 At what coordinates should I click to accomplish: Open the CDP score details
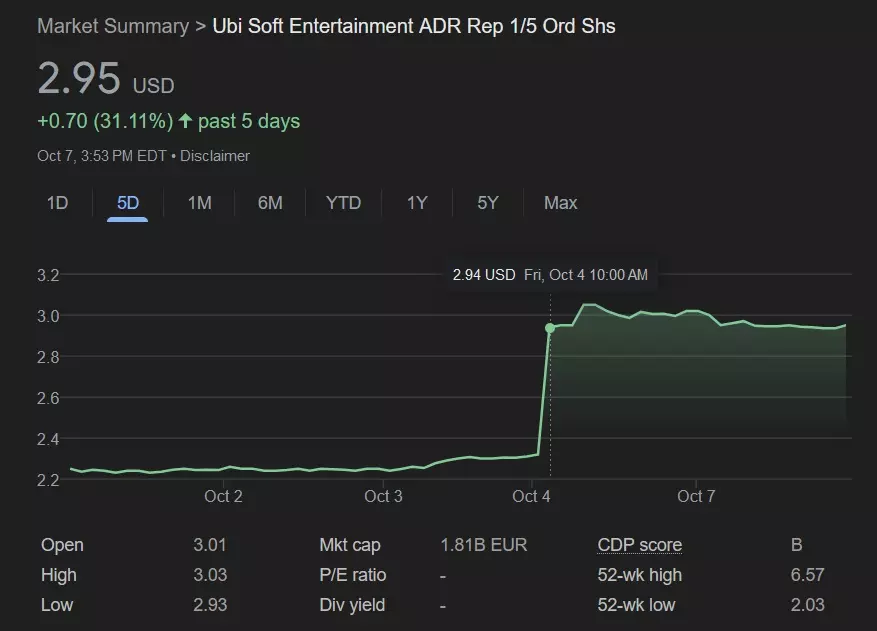pyautogui.click(x=640, y=545)
